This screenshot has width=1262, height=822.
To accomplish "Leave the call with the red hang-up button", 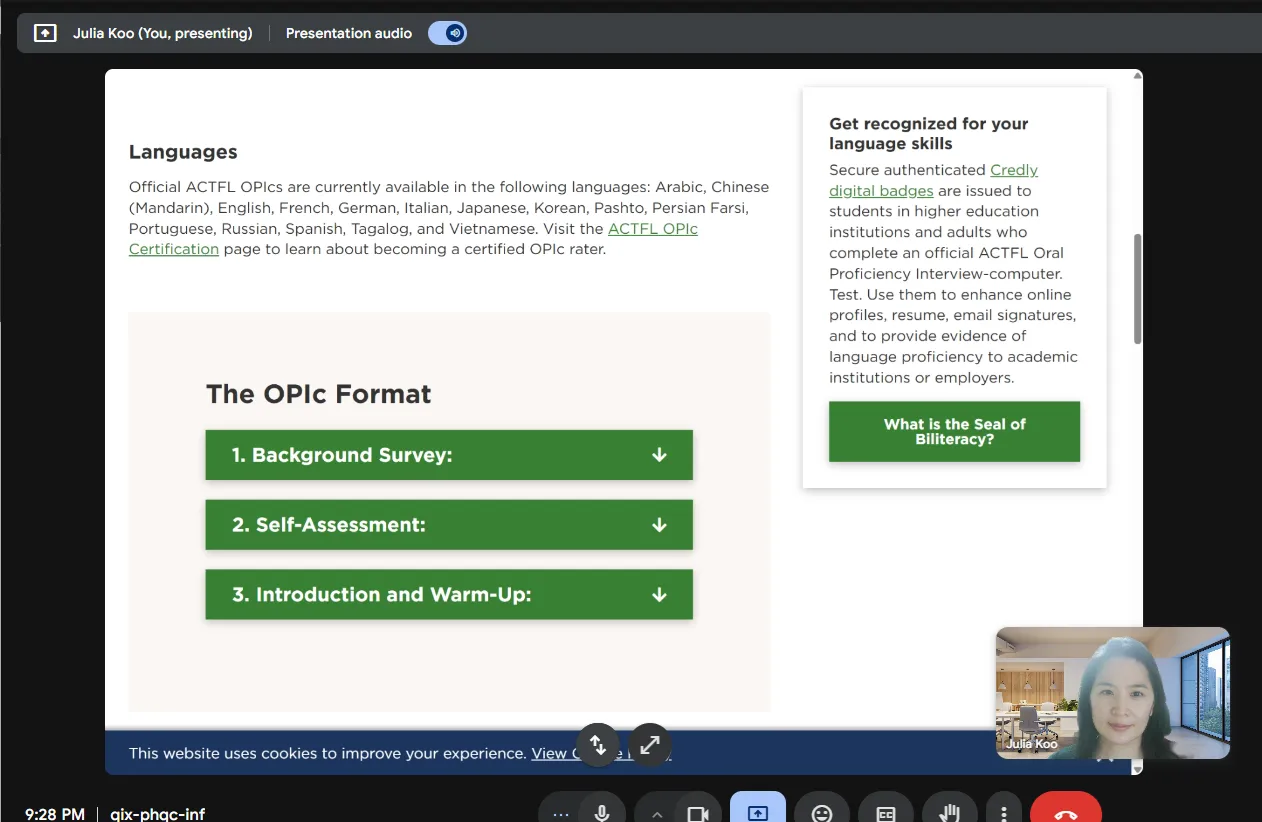I will pyautogui.click(x=1066, y=812).
